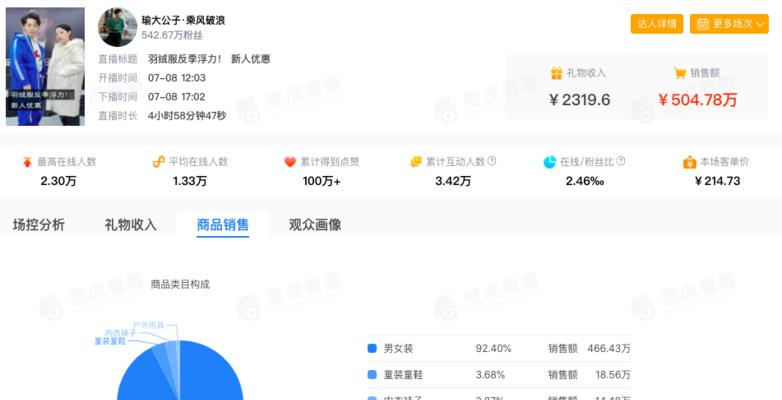
Task: Click the help icon next to 累计互动人数
Action: pyautogui.click(x=492, y=161)
